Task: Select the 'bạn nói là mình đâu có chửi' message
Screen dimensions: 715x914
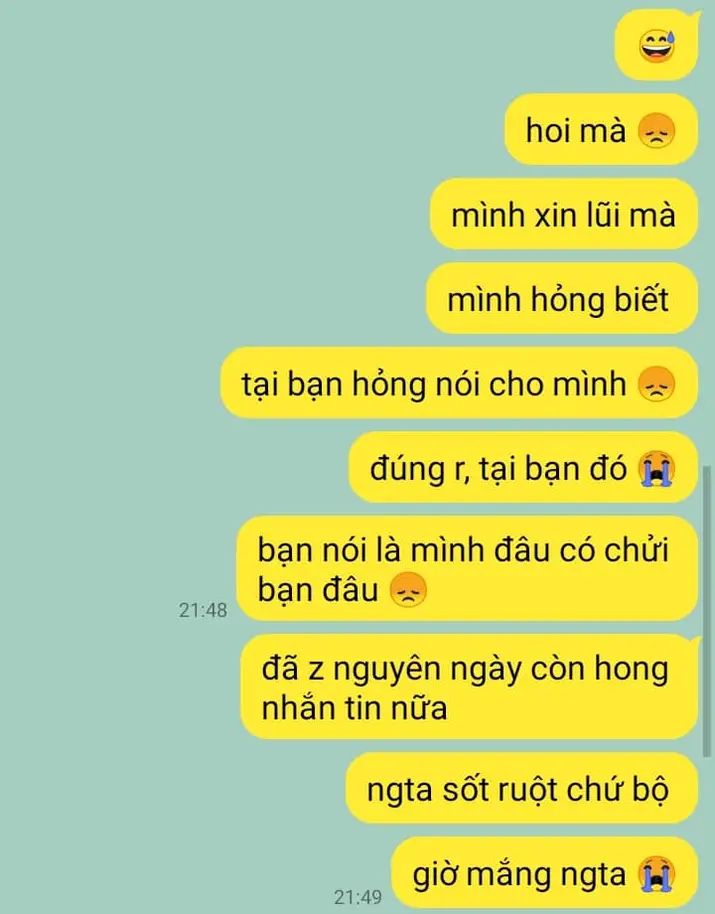Action: pyautogui.click(x=467, y=568)
